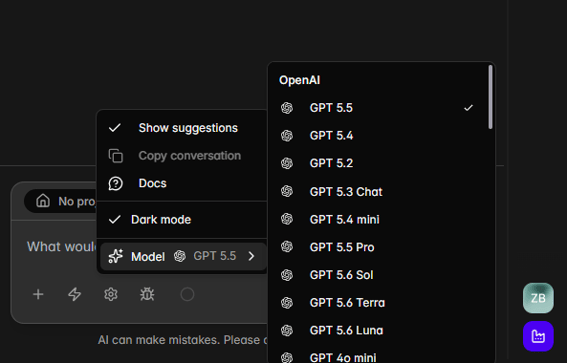Click the model list scrollbar thumb
The image size is (567, 363).
[490, 97]
